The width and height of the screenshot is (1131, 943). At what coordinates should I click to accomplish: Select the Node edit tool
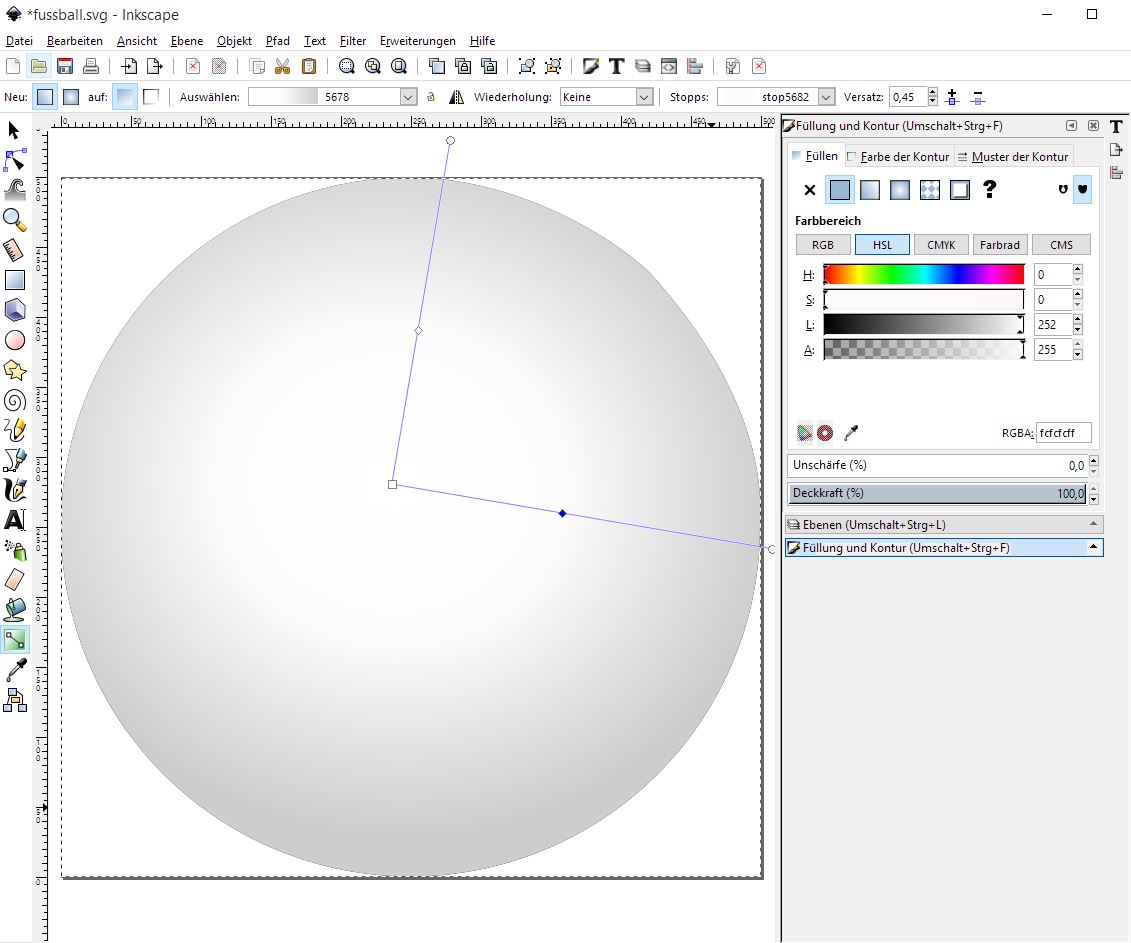pos(15,161)
